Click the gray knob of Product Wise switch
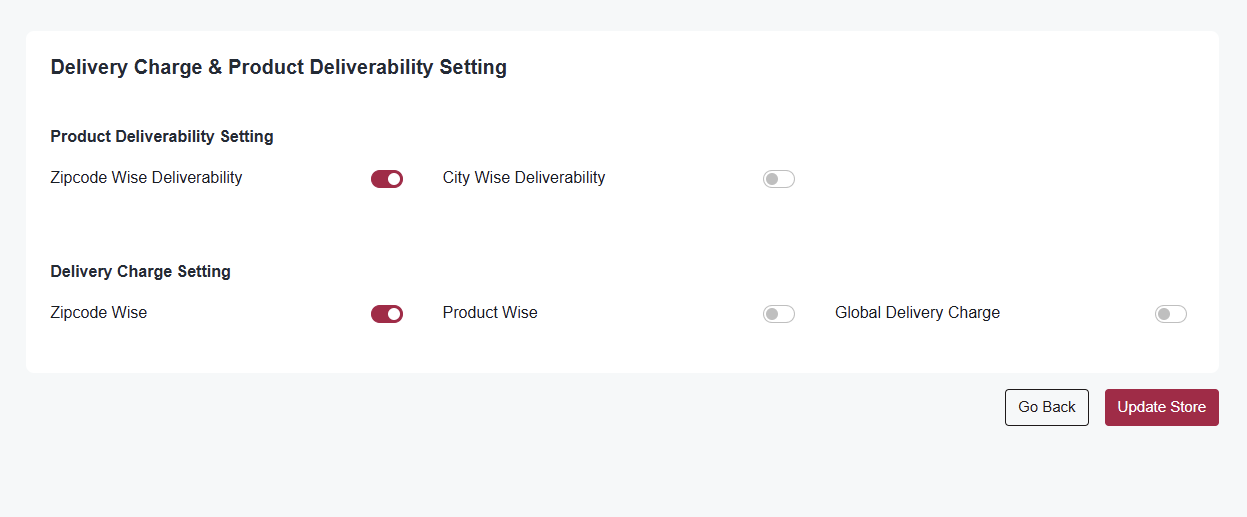This screenshot has height=517, width=1247. (x=772, y=314)
